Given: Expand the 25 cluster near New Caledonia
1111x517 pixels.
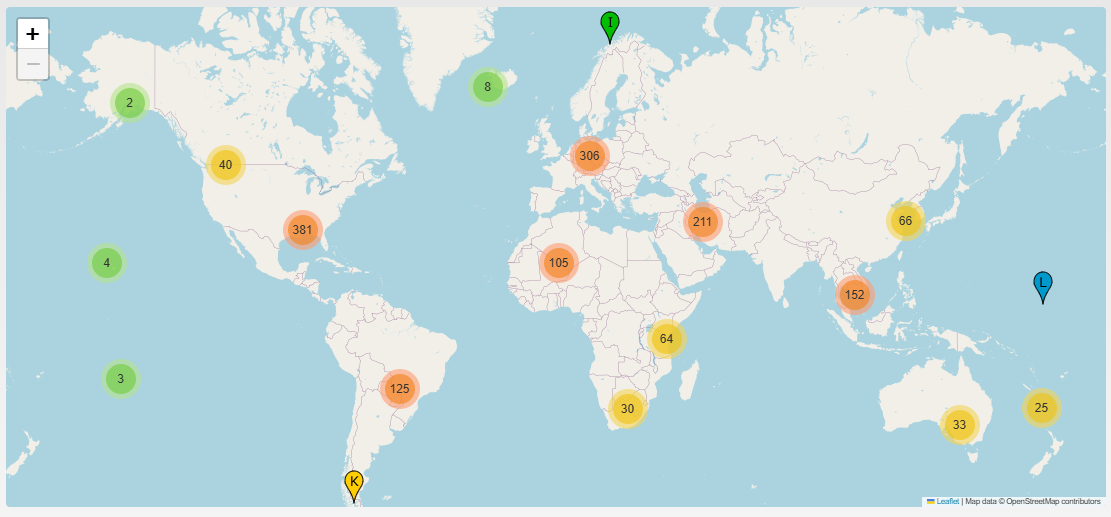Looking at the screenshot, I should click(1041, 407).
